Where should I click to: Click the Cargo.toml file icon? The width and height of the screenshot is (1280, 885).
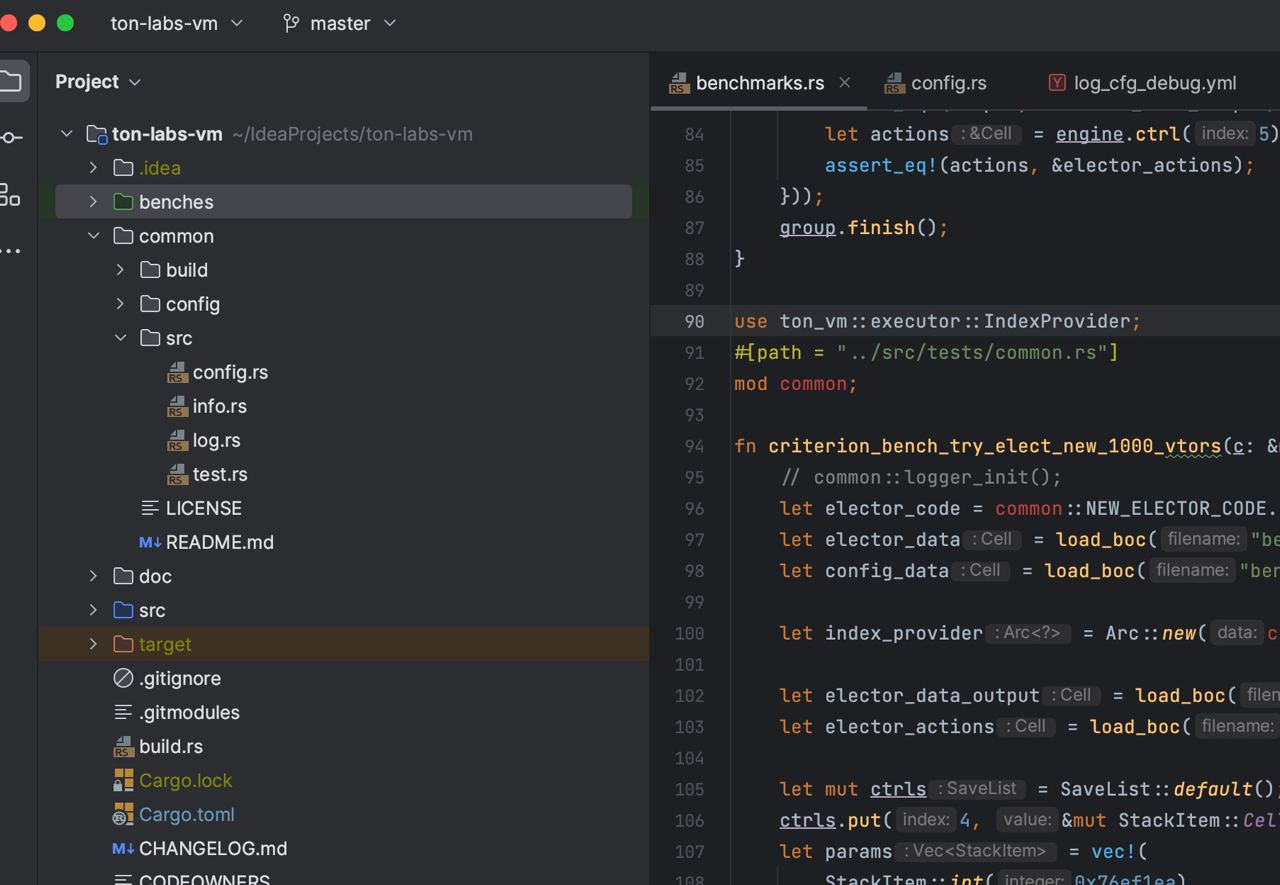click(123, 815)
